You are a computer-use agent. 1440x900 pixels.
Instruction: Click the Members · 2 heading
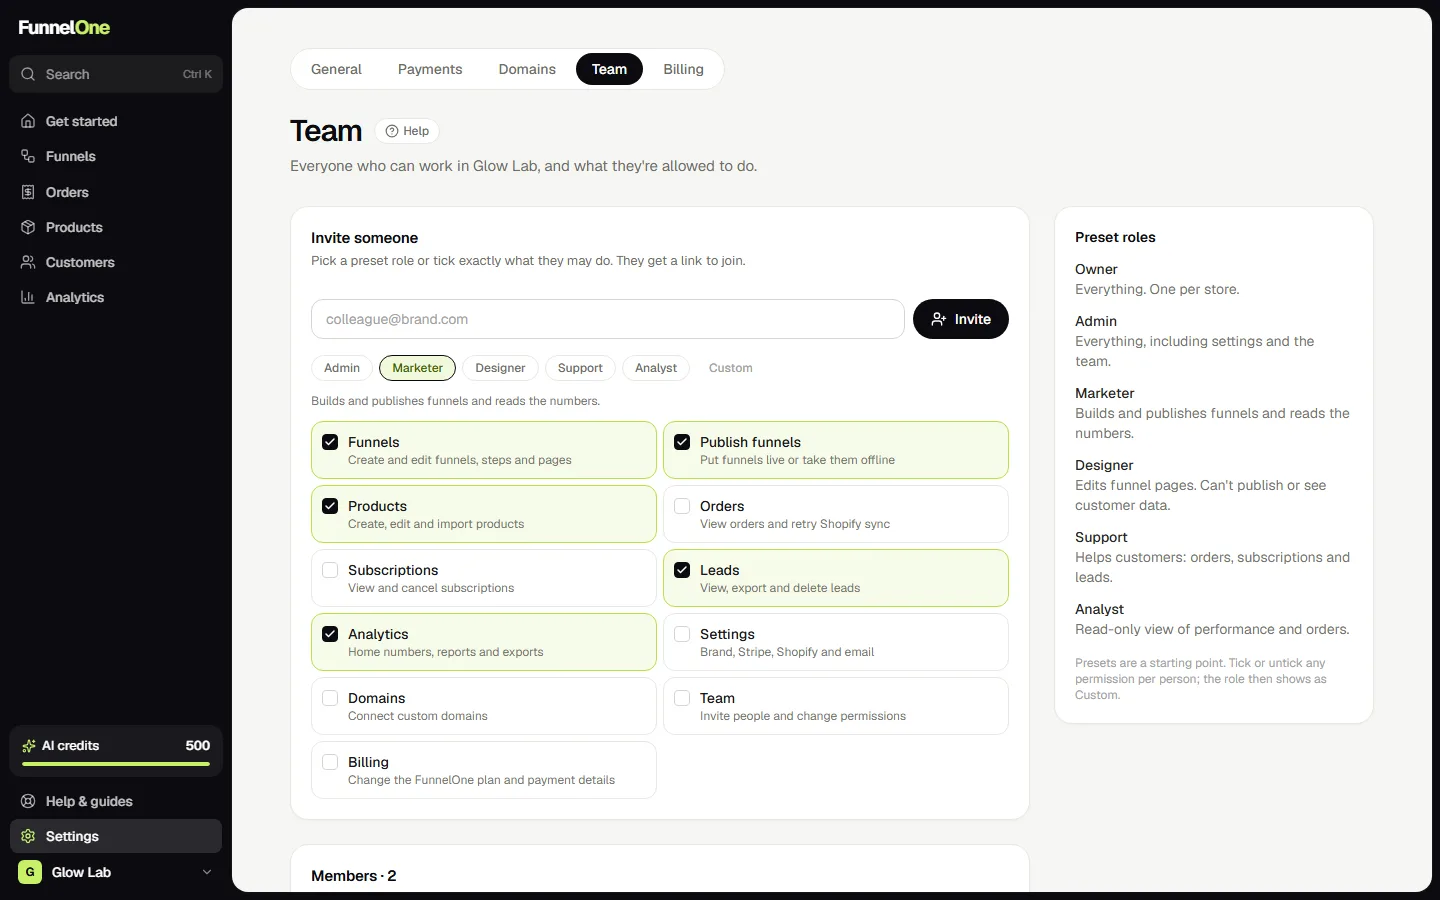(354, 876)
